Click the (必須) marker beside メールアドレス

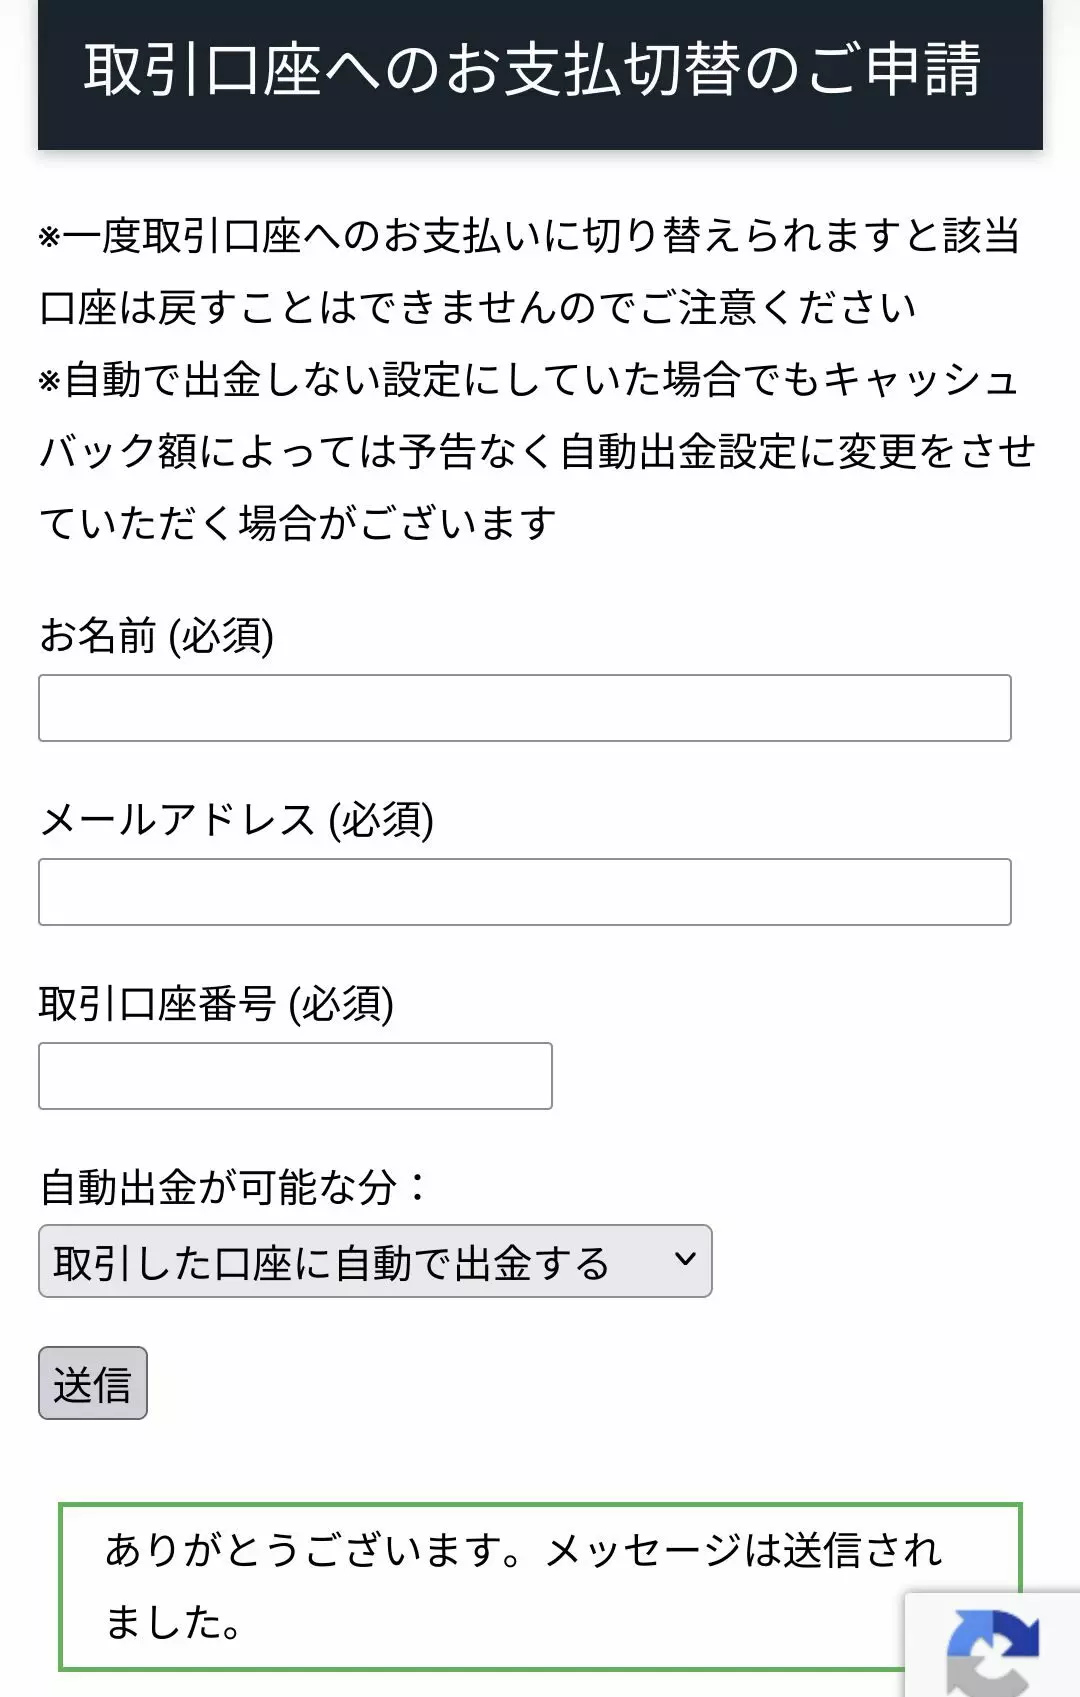(381, 819)
